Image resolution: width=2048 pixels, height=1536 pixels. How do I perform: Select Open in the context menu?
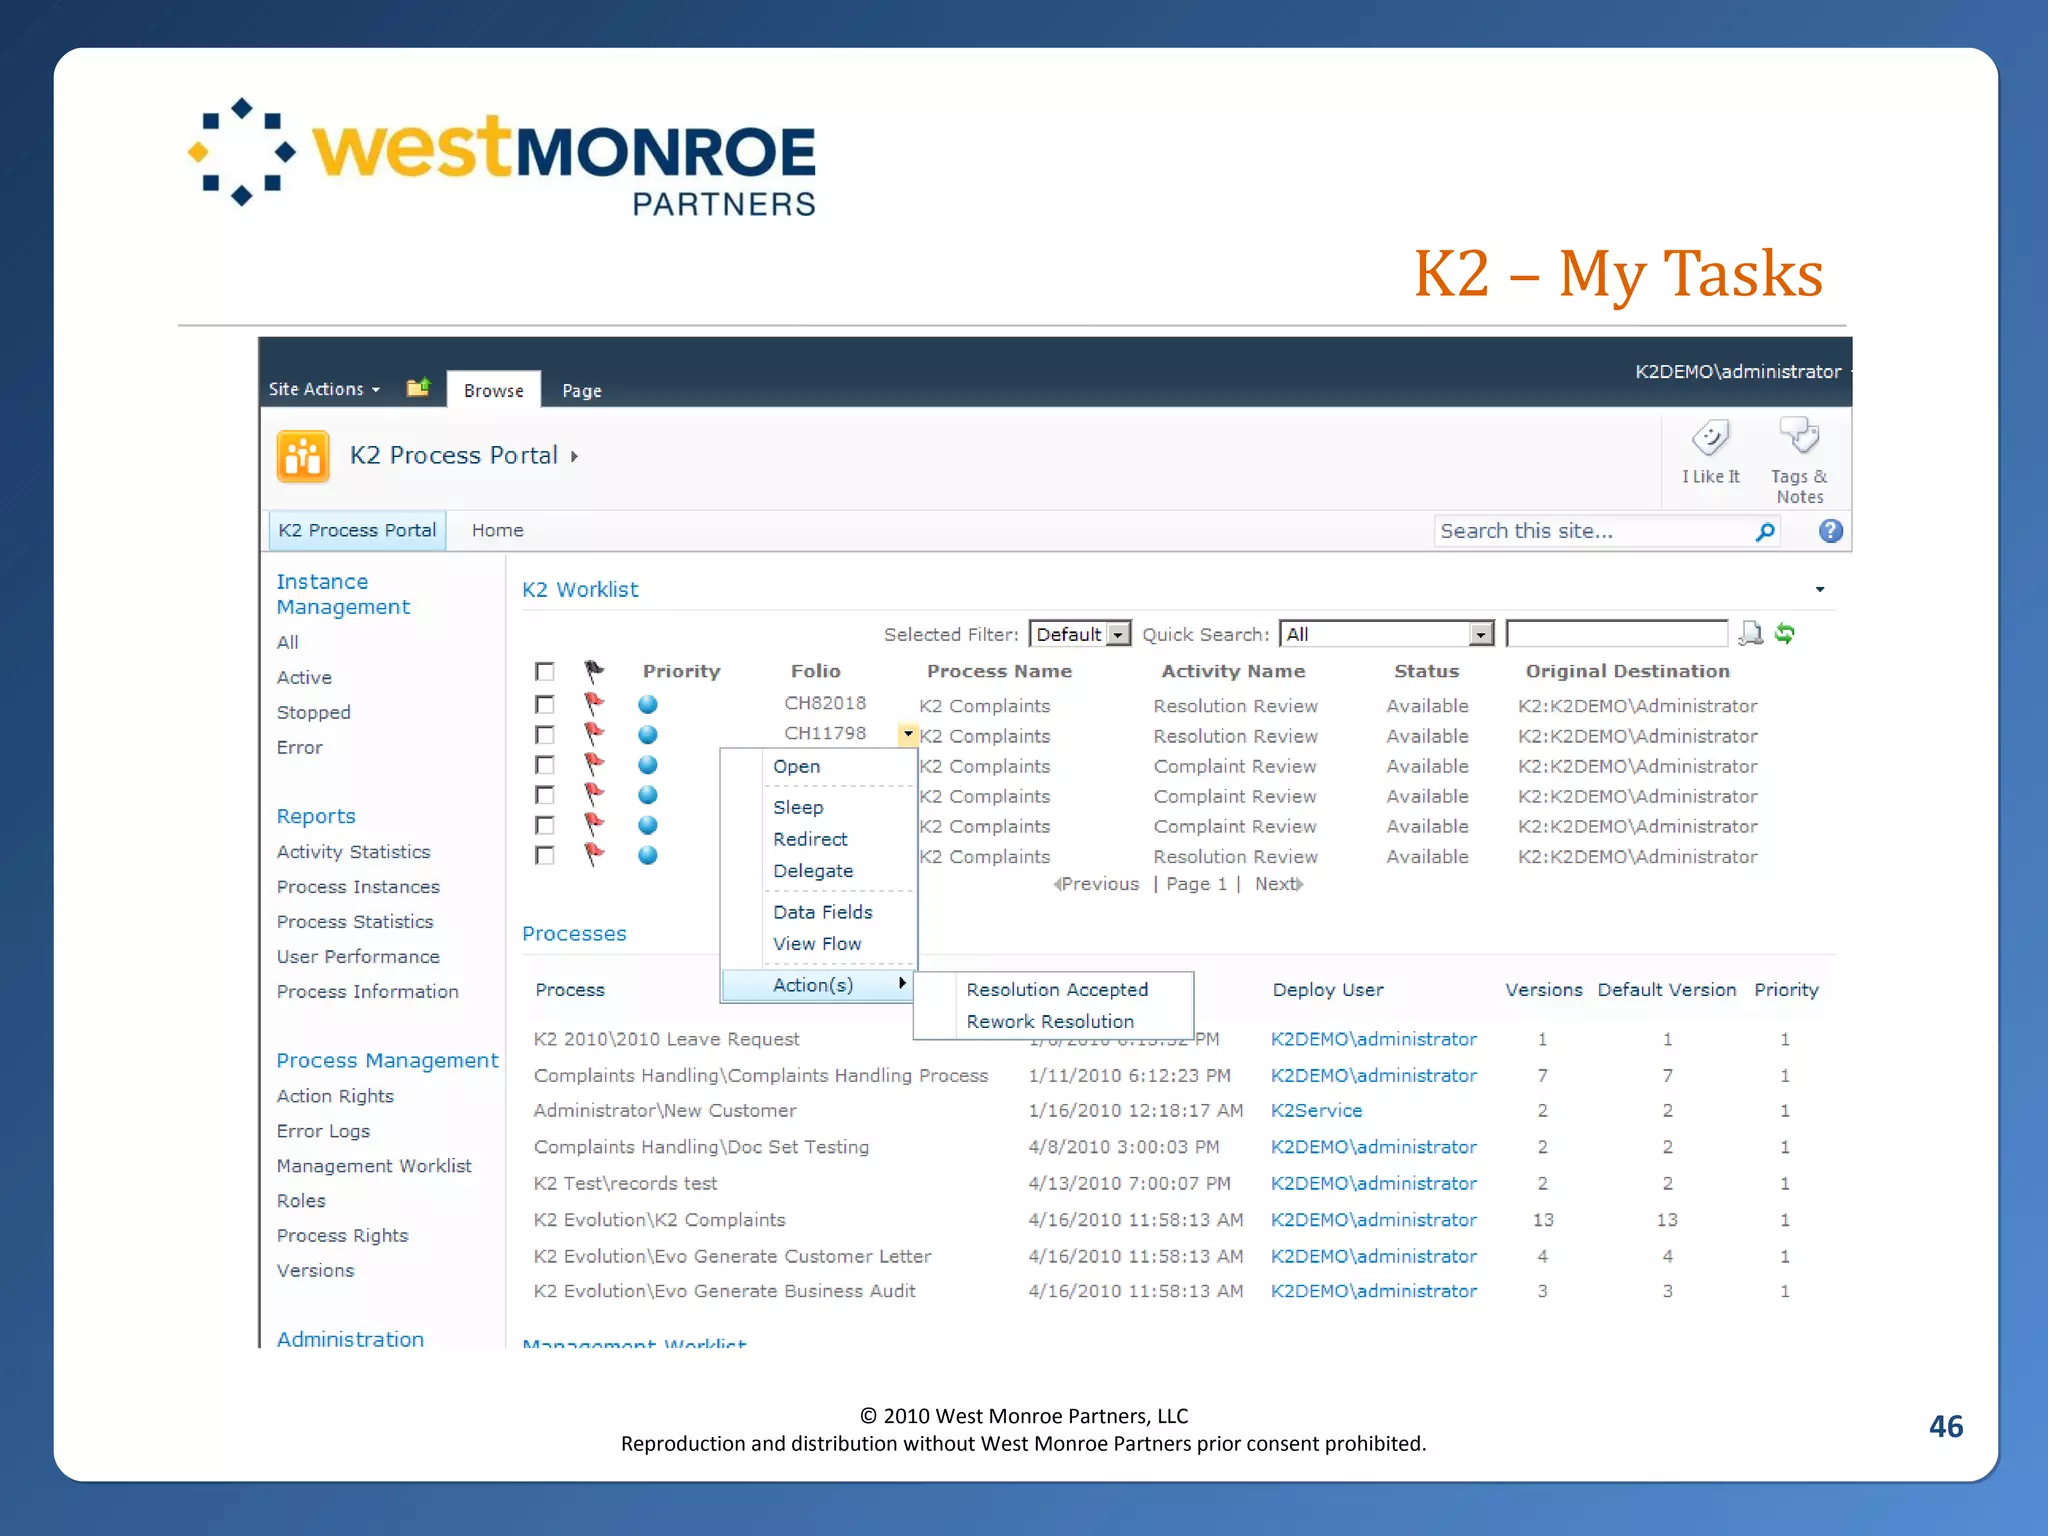pos(797,766)
